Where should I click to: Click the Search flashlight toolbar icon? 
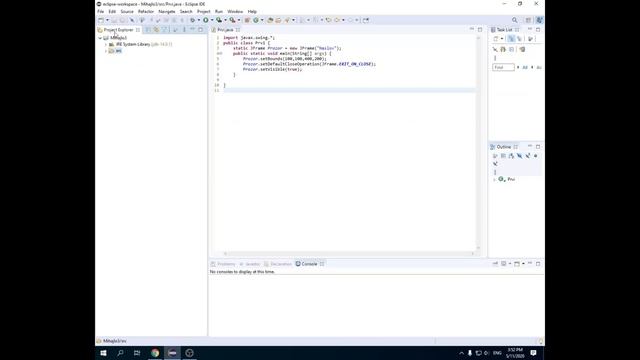point(287,20)
